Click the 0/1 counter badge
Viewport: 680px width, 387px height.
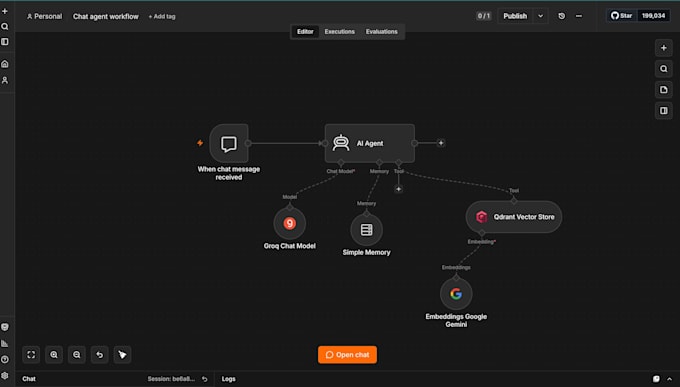click(x=484, y=16)
